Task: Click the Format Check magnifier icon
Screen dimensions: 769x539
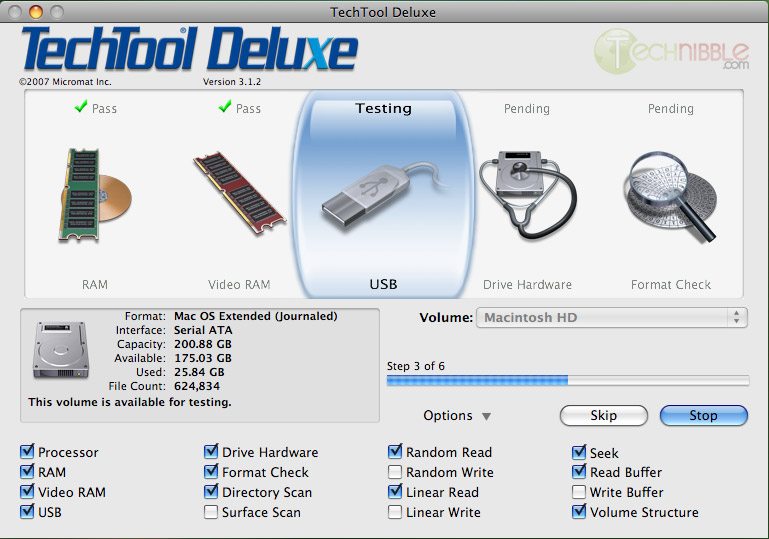Action: coord(671,196)
